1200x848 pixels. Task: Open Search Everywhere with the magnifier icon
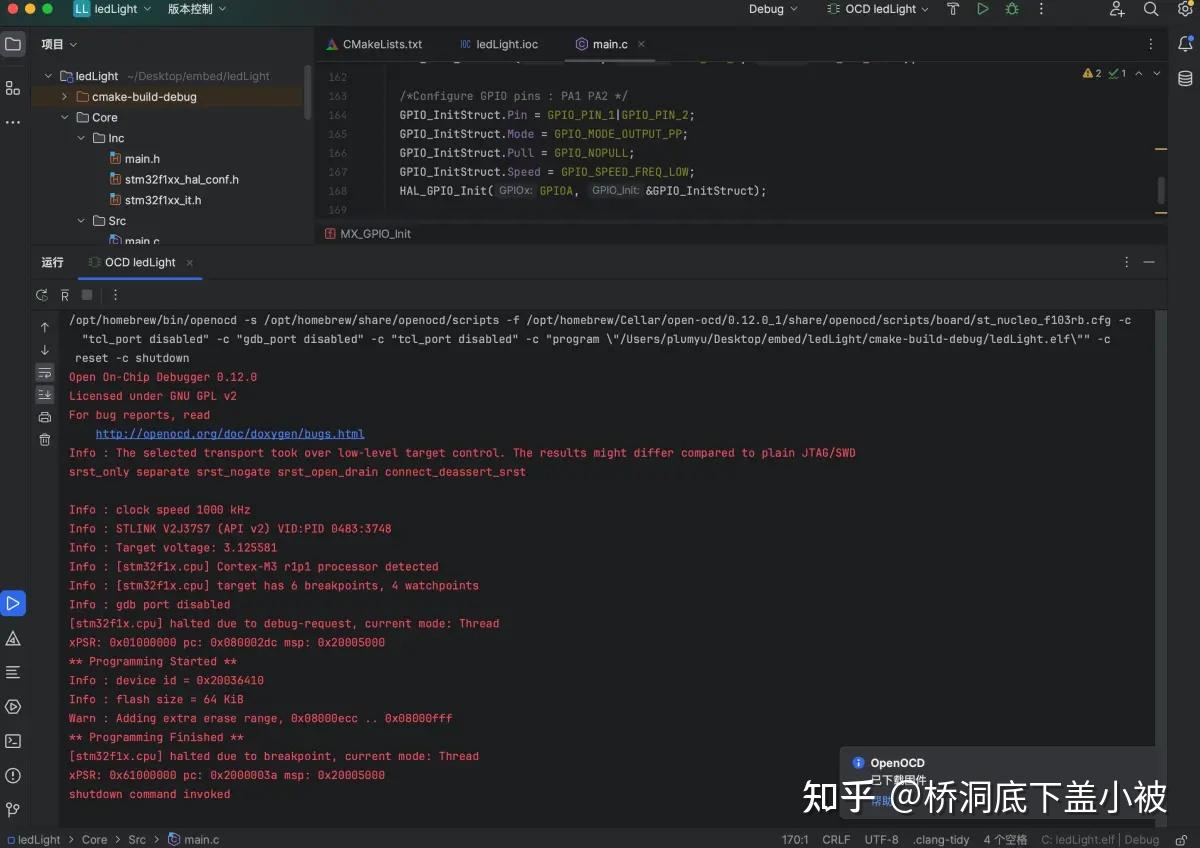tap(1148, 9)
